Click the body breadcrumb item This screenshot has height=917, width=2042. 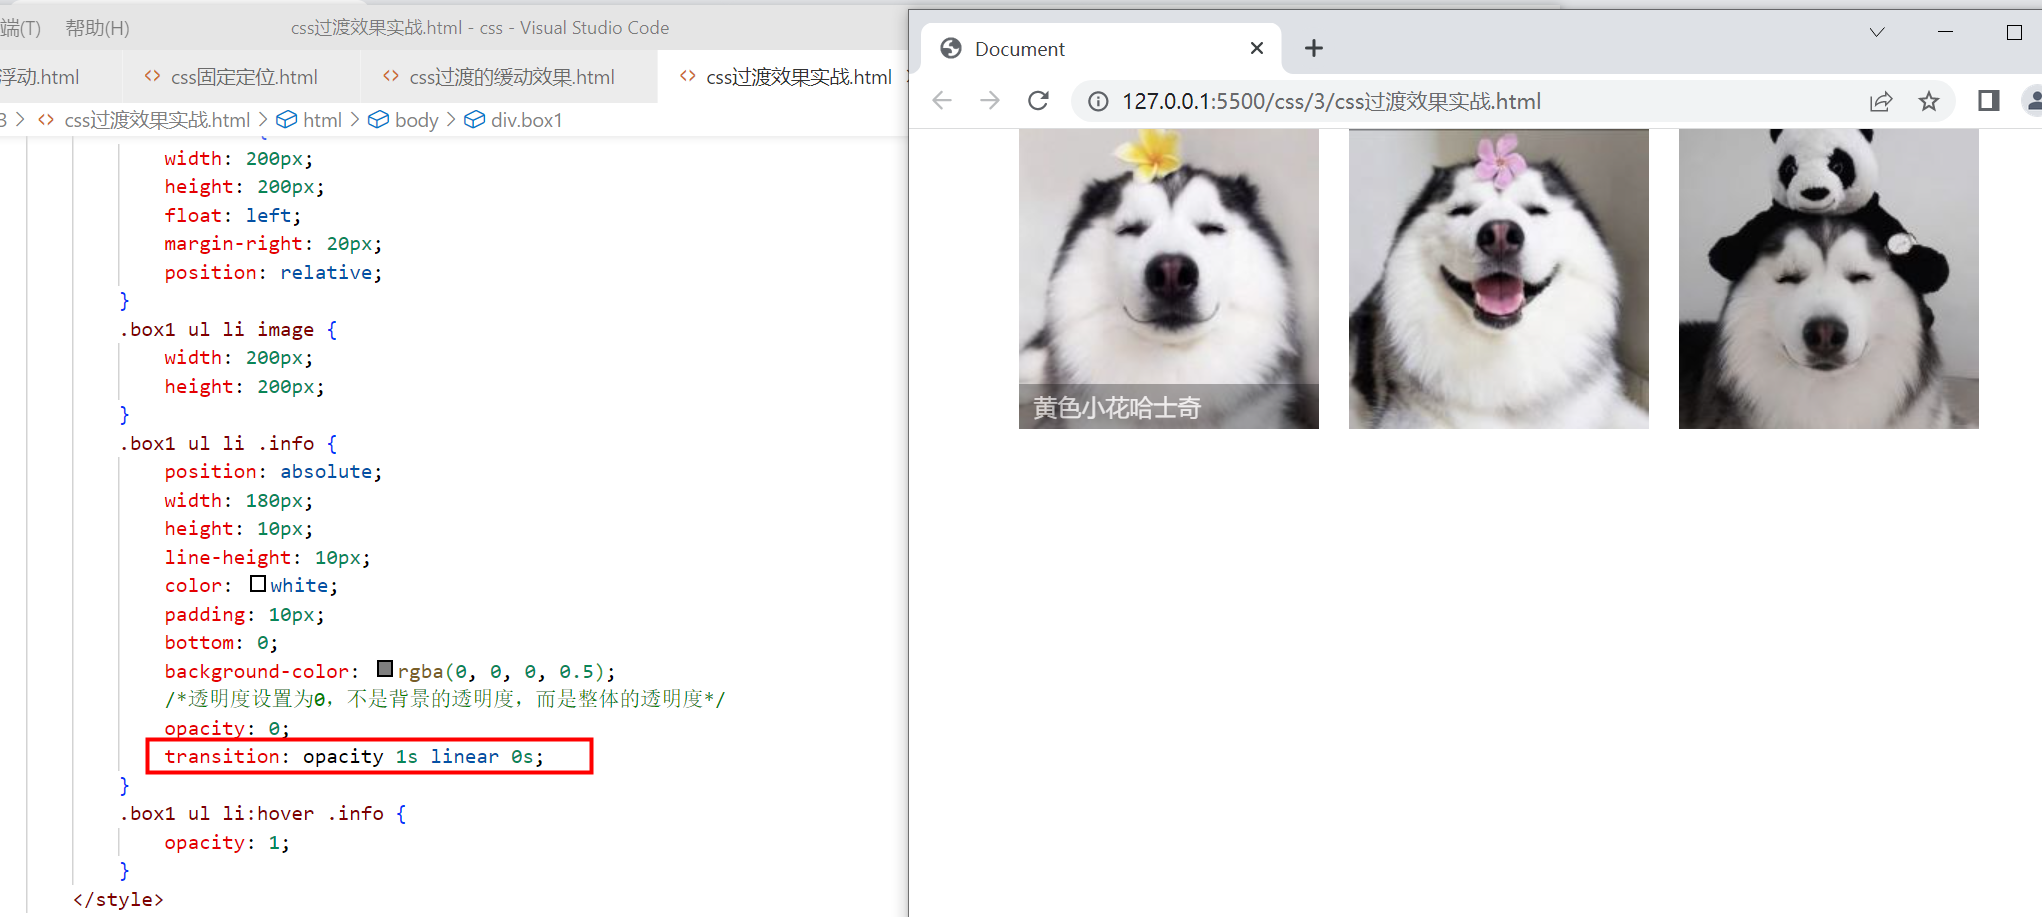tap(404, 120)
